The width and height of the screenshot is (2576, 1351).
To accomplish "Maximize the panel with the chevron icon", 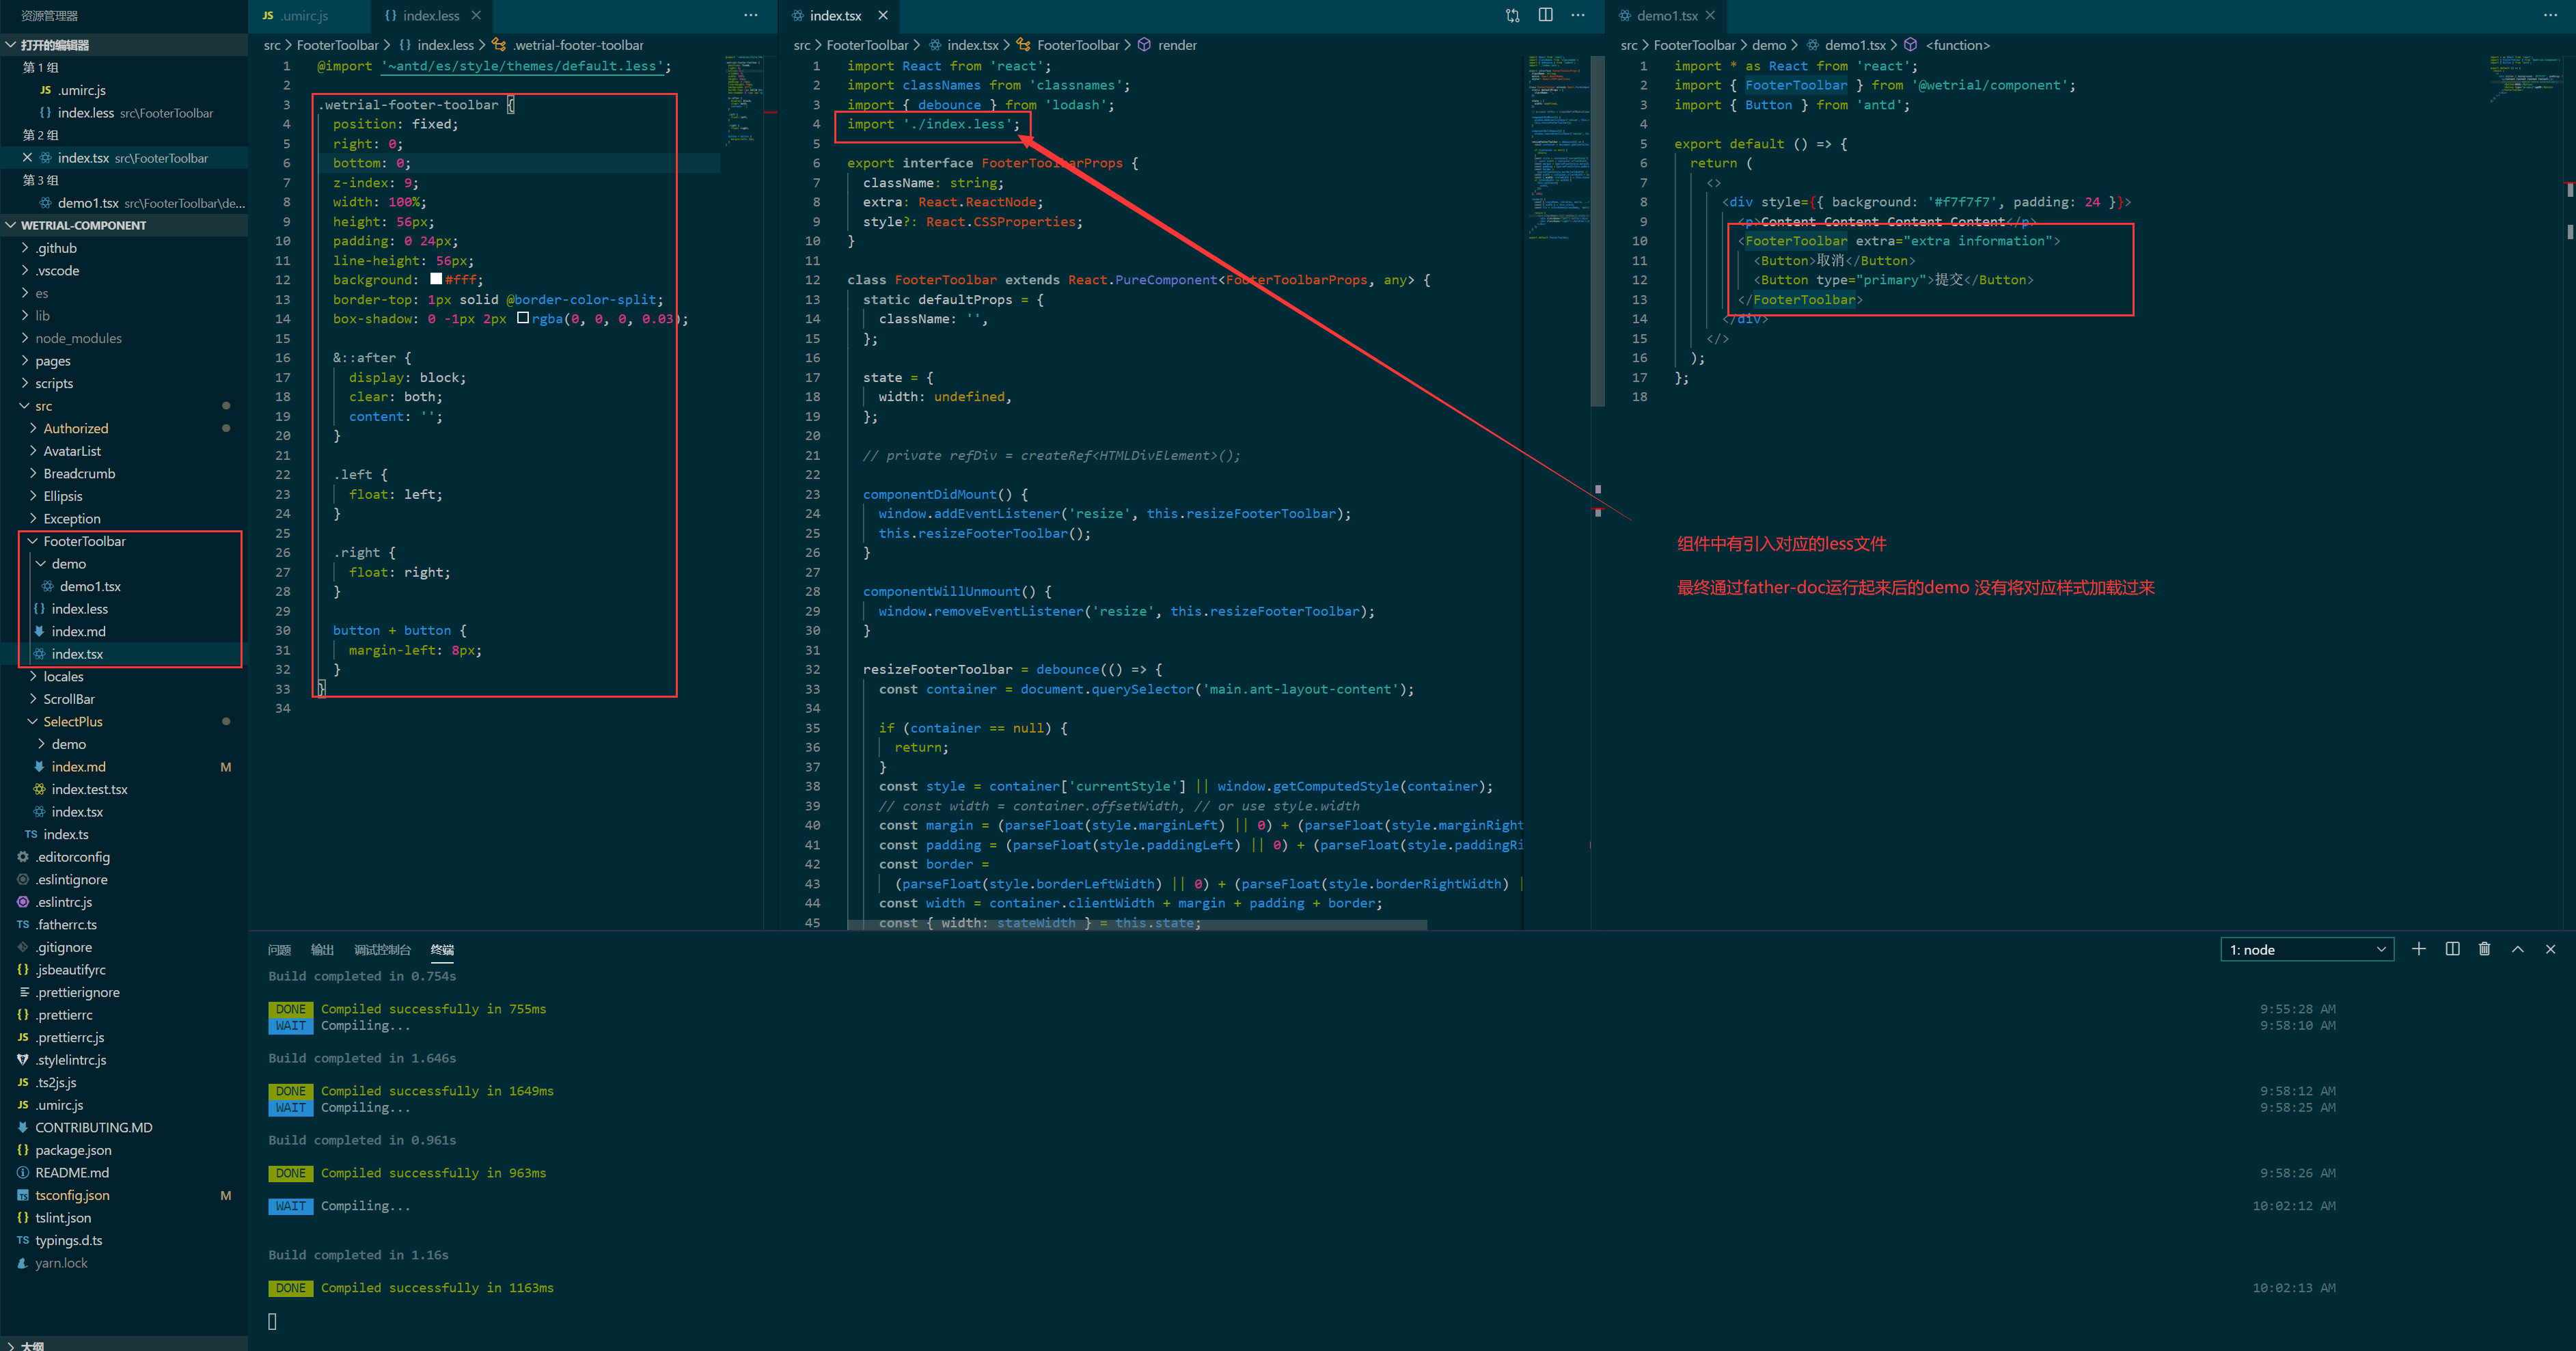I will tap(2518, 948).
